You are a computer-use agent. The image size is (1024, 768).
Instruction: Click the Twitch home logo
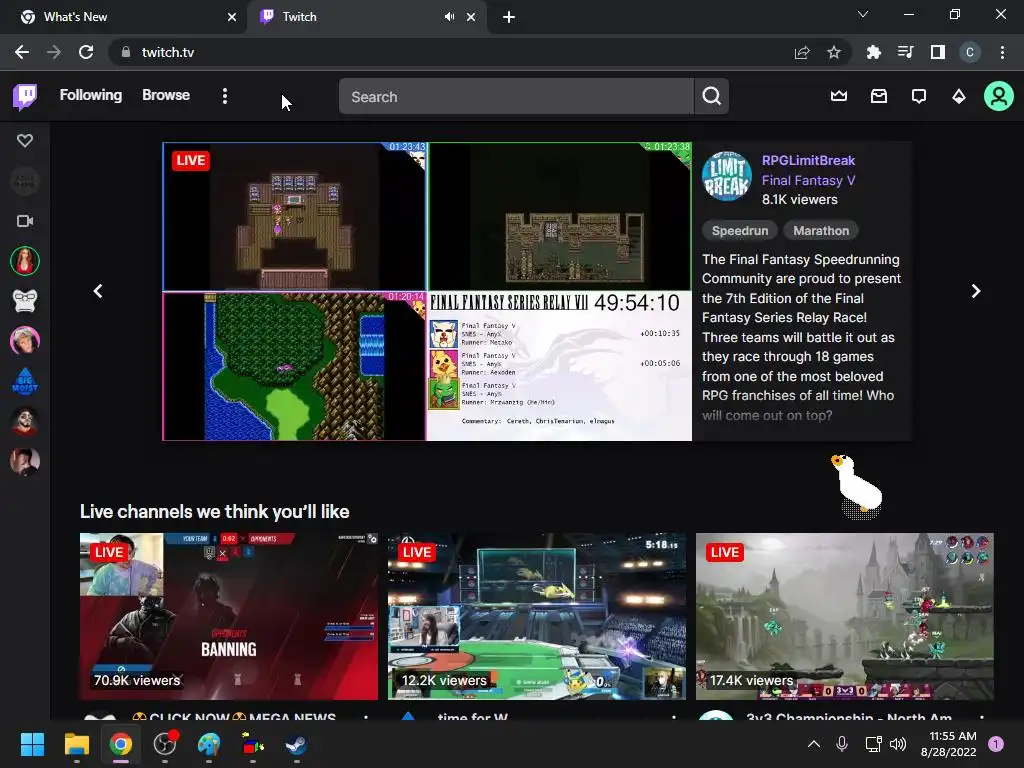[25, 97]
